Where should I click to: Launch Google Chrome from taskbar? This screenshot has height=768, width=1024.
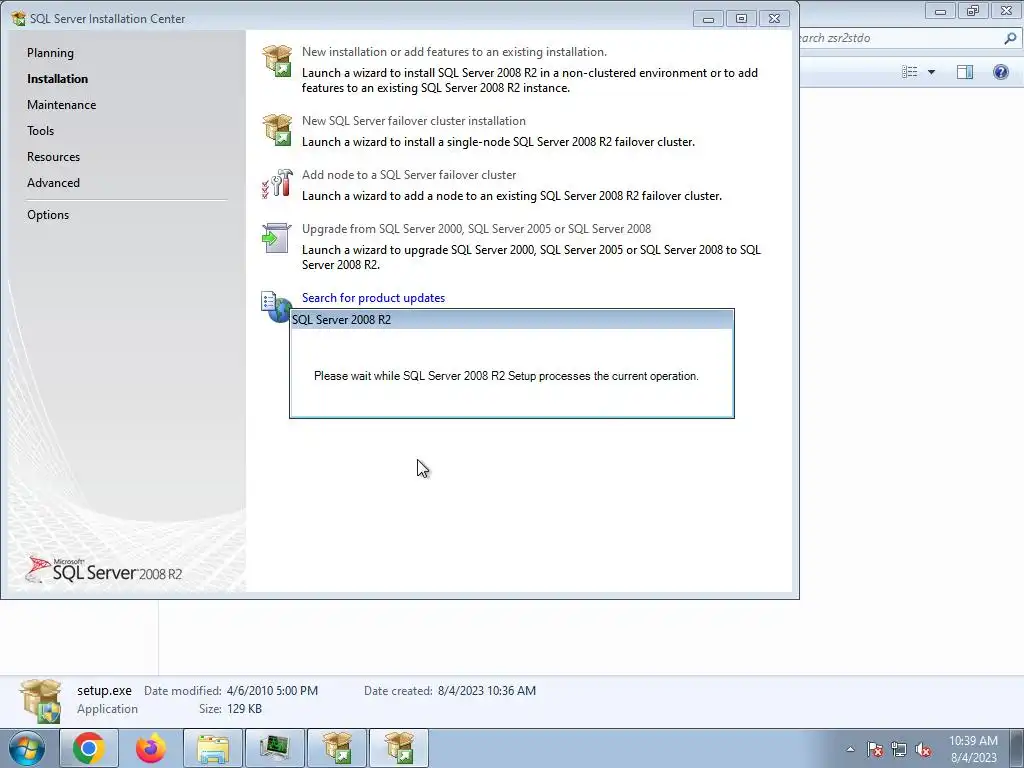tap(89, 748)
